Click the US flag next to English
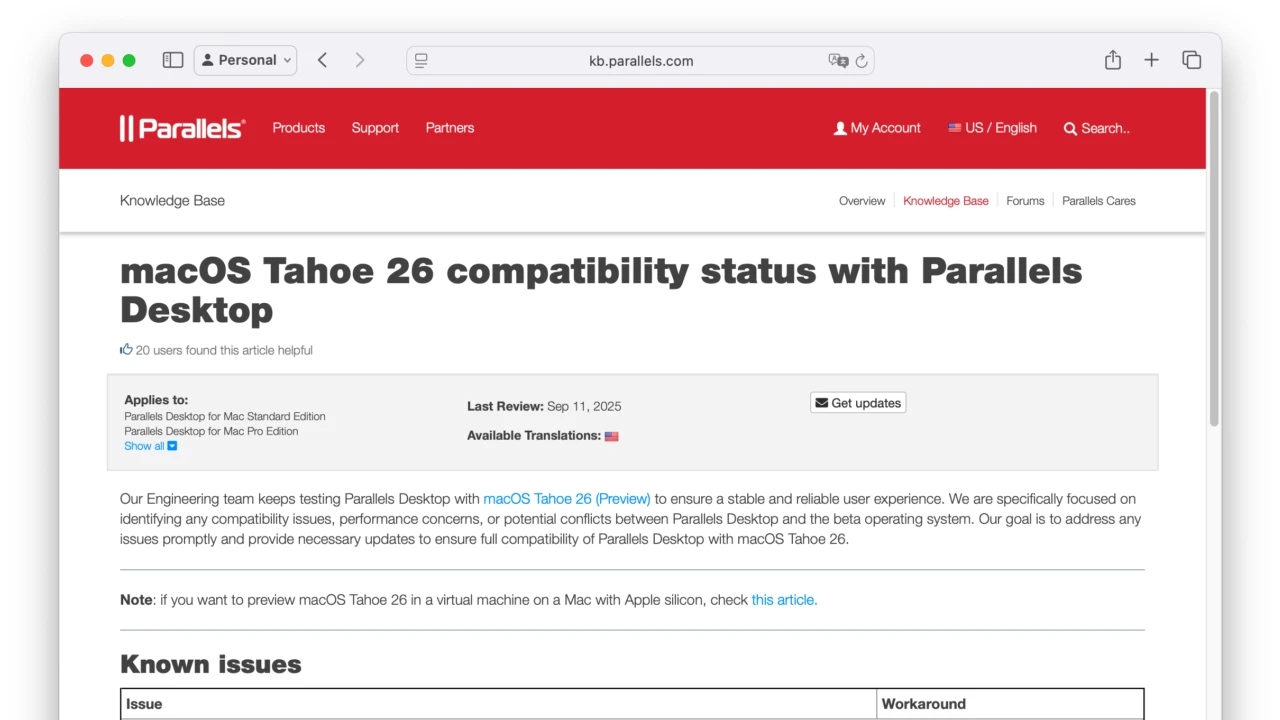The height and width of the screenshot is (720, 1280). tap(954, 128)
